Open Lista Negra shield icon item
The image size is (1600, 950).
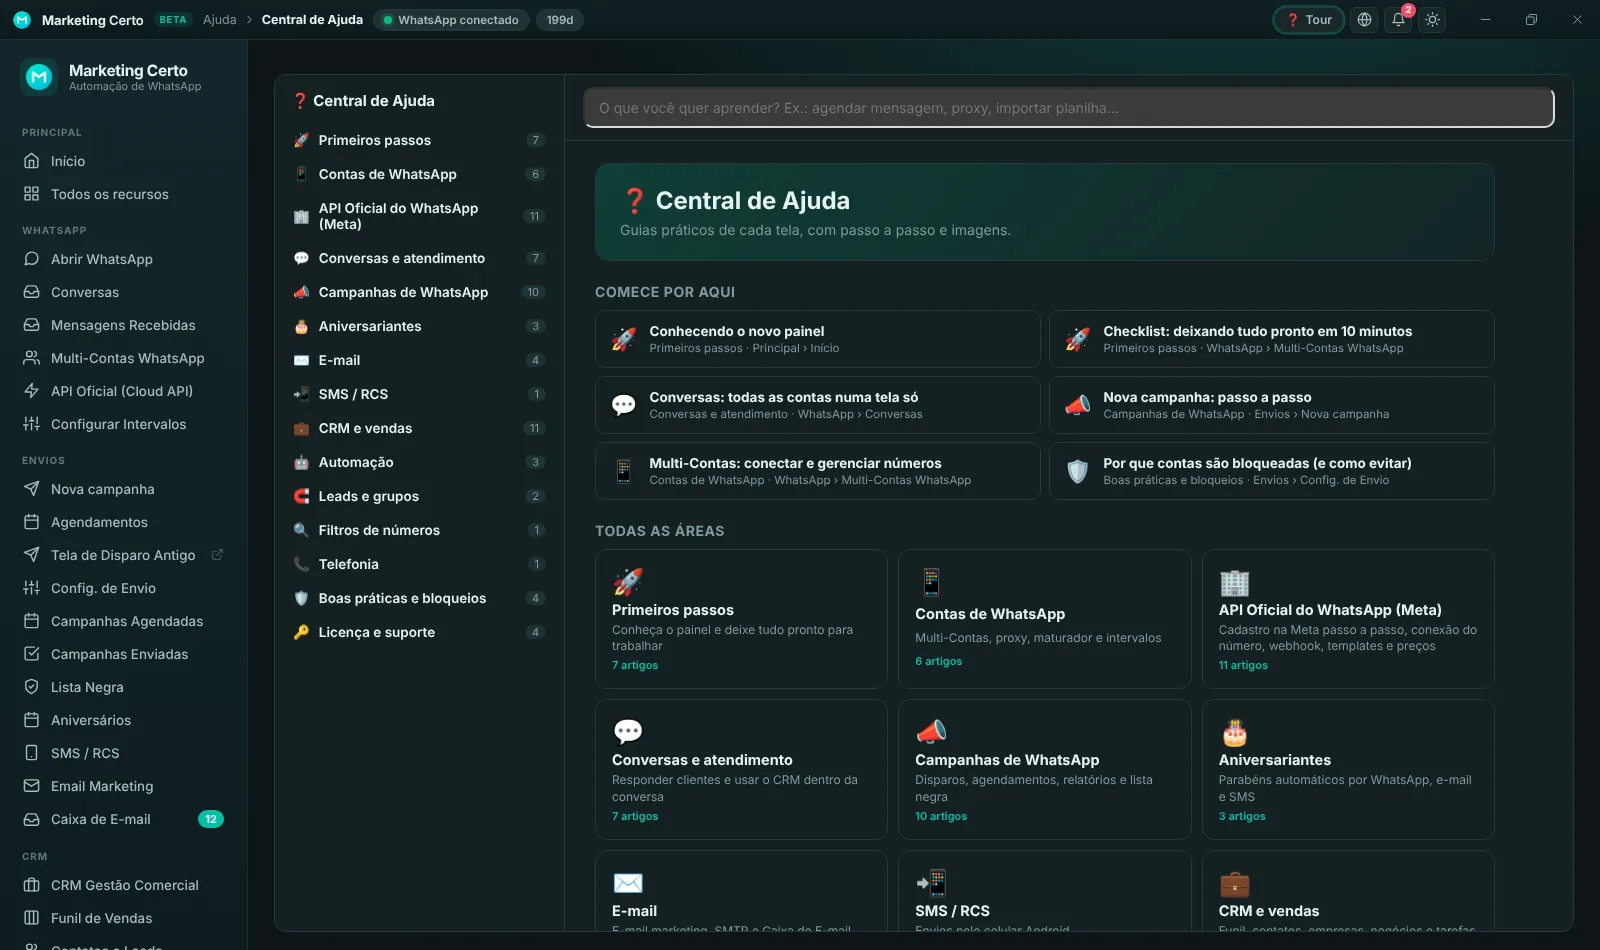[x=31, y=687]
